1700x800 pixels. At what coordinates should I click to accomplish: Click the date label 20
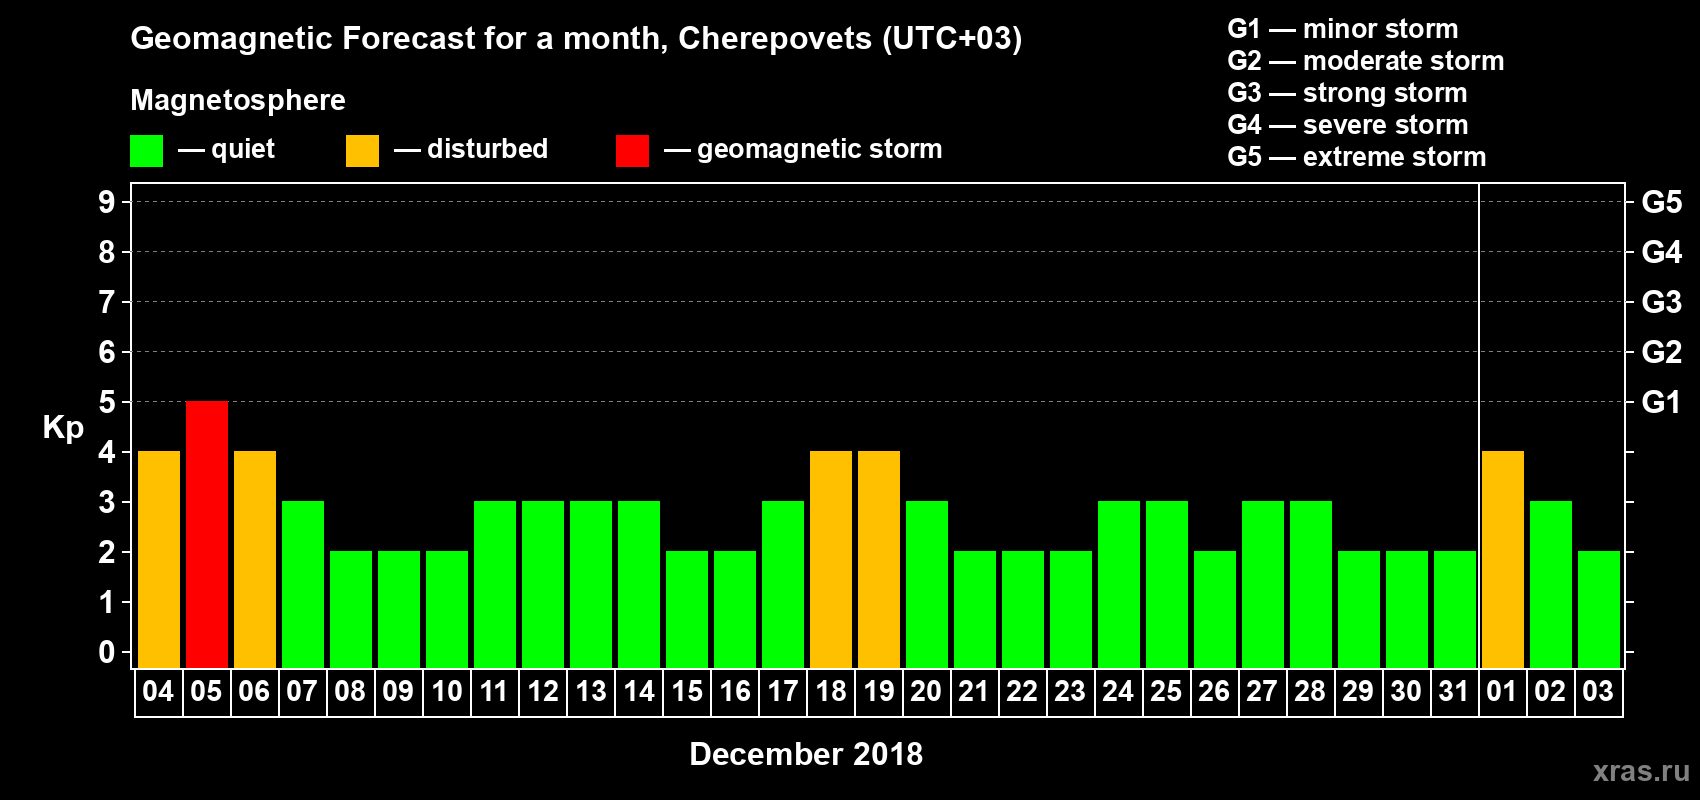pyautogui.click(x=926, y=692)
